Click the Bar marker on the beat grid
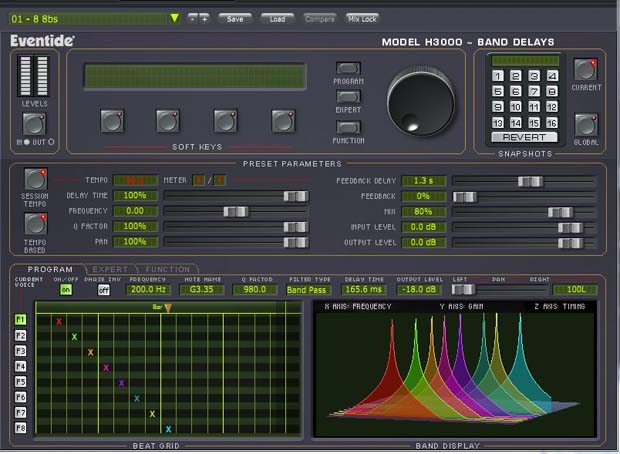 (x=168, y=308)
